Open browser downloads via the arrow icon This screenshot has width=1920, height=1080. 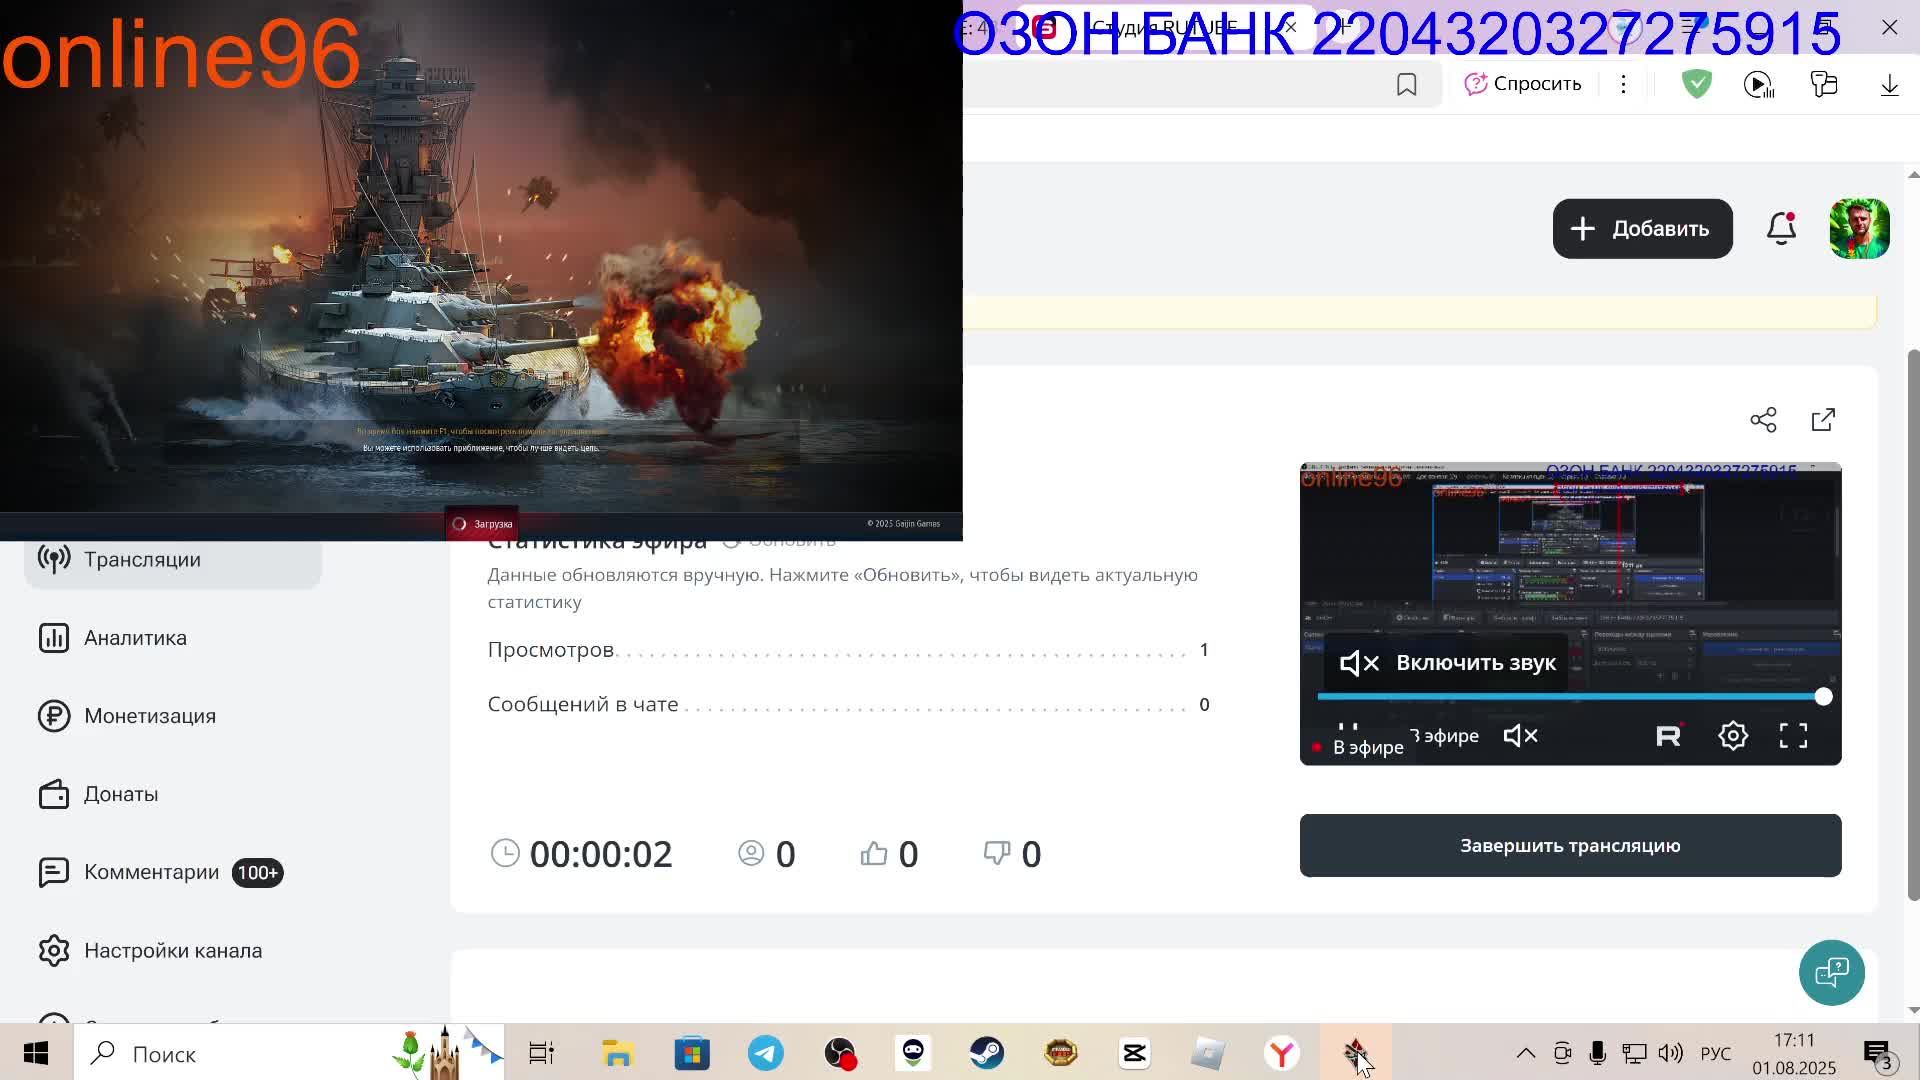pyautogui.click(x=1888, y=84)
